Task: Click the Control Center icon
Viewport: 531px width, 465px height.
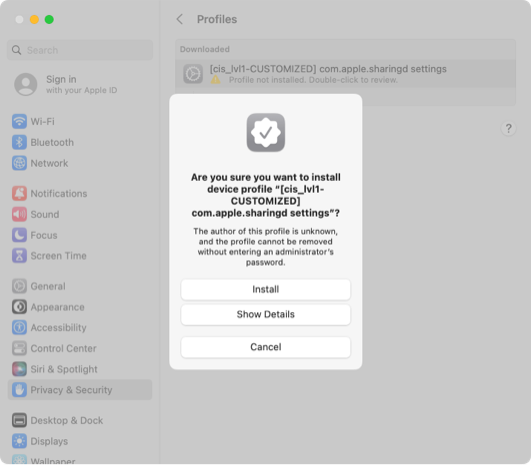Action: point(19,348)
